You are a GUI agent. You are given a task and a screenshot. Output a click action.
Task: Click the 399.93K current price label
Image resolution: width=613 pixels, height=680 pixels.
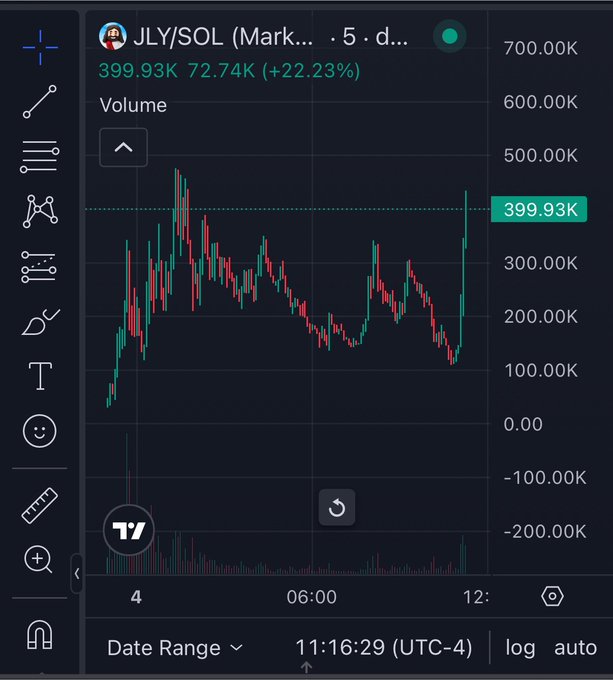click(x=539, y=209)
